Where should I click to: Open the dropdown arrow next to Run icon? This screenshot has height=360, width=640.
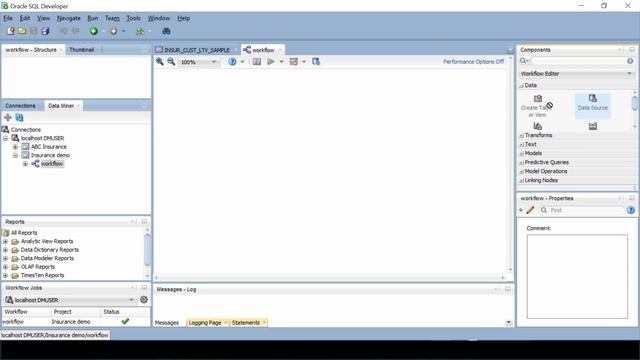click(281, 62)
